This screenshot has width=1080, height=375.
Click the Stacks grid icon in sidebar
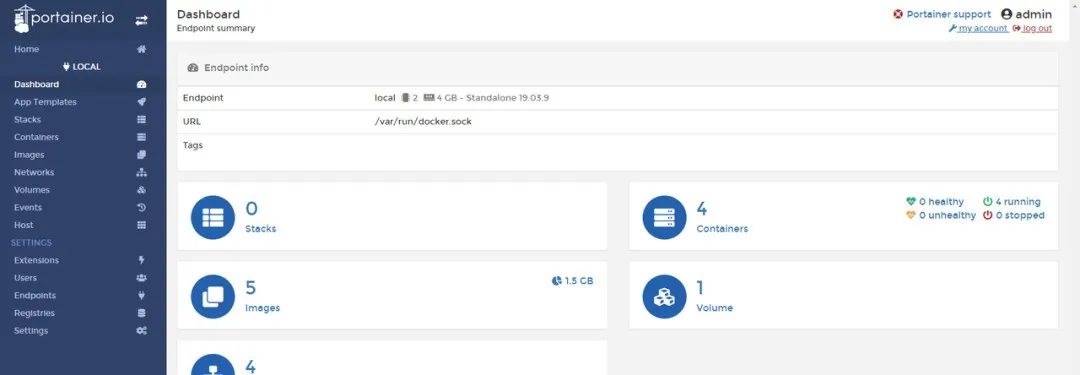pos(141,119)
